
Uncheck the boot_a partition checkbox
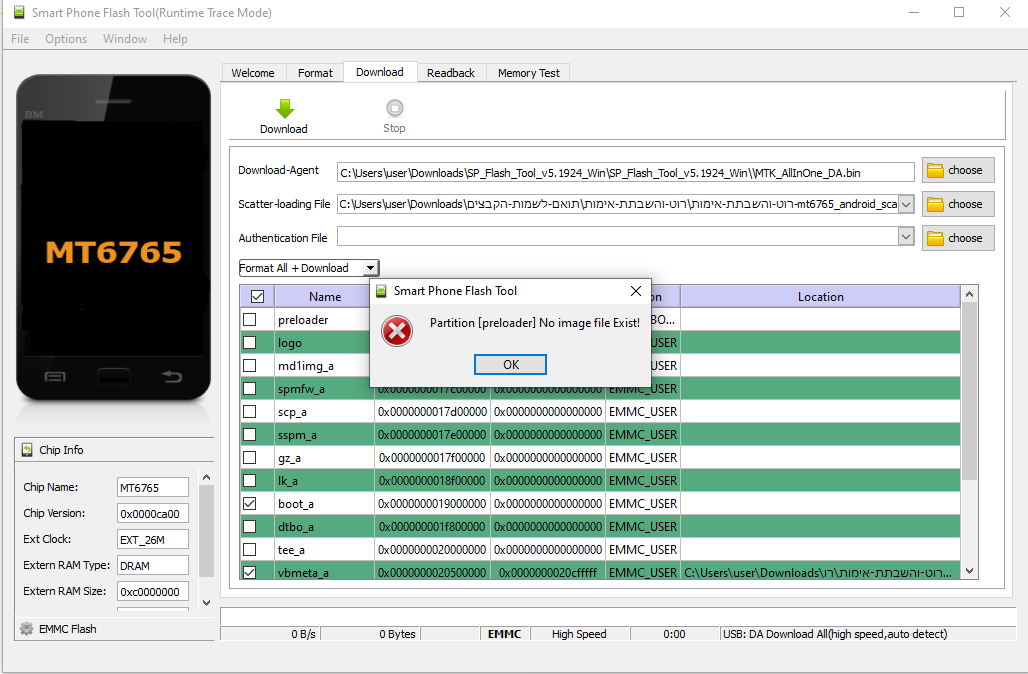pos(250,504)
